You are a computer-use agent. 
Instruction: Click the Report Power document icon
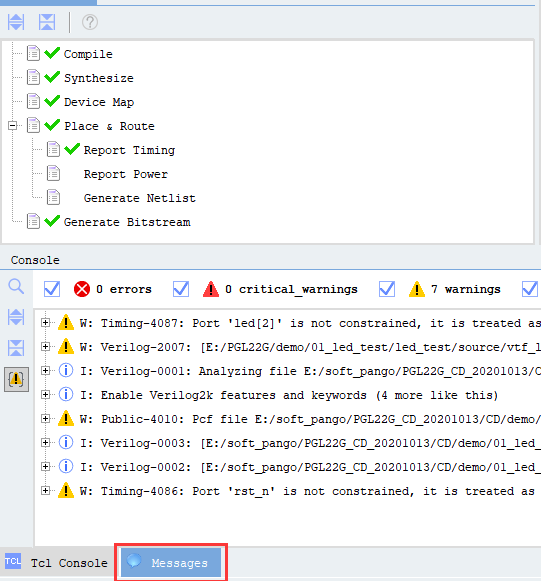(x=53, y=173)
